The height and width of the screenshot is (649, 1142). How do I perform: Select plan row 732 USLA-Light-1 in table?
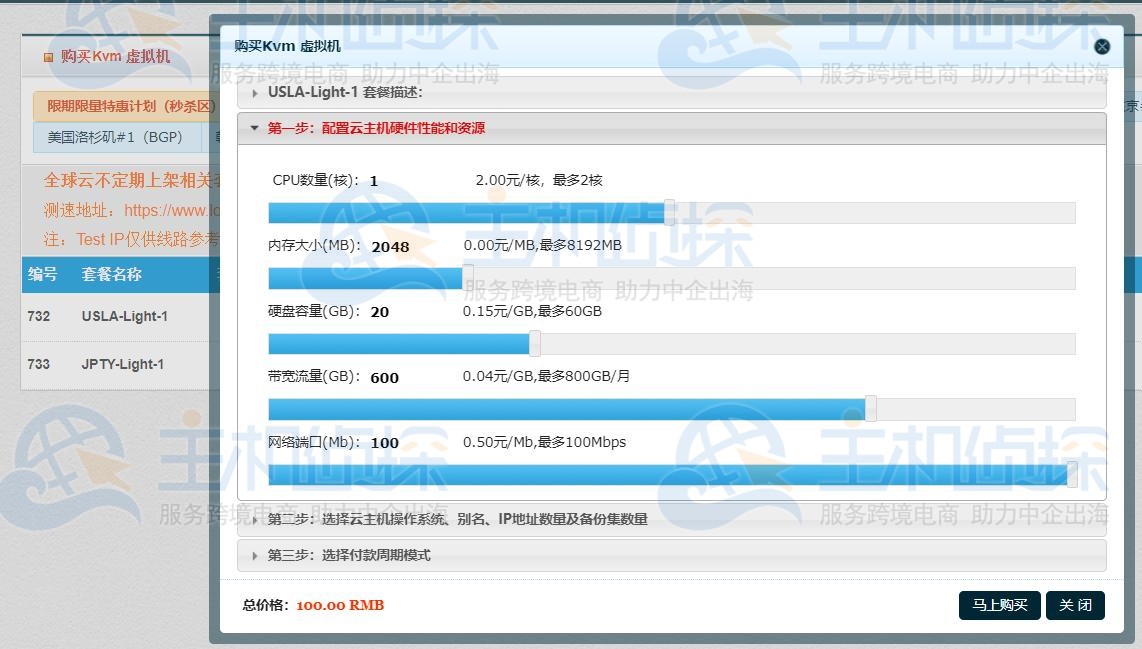(124, 316)
